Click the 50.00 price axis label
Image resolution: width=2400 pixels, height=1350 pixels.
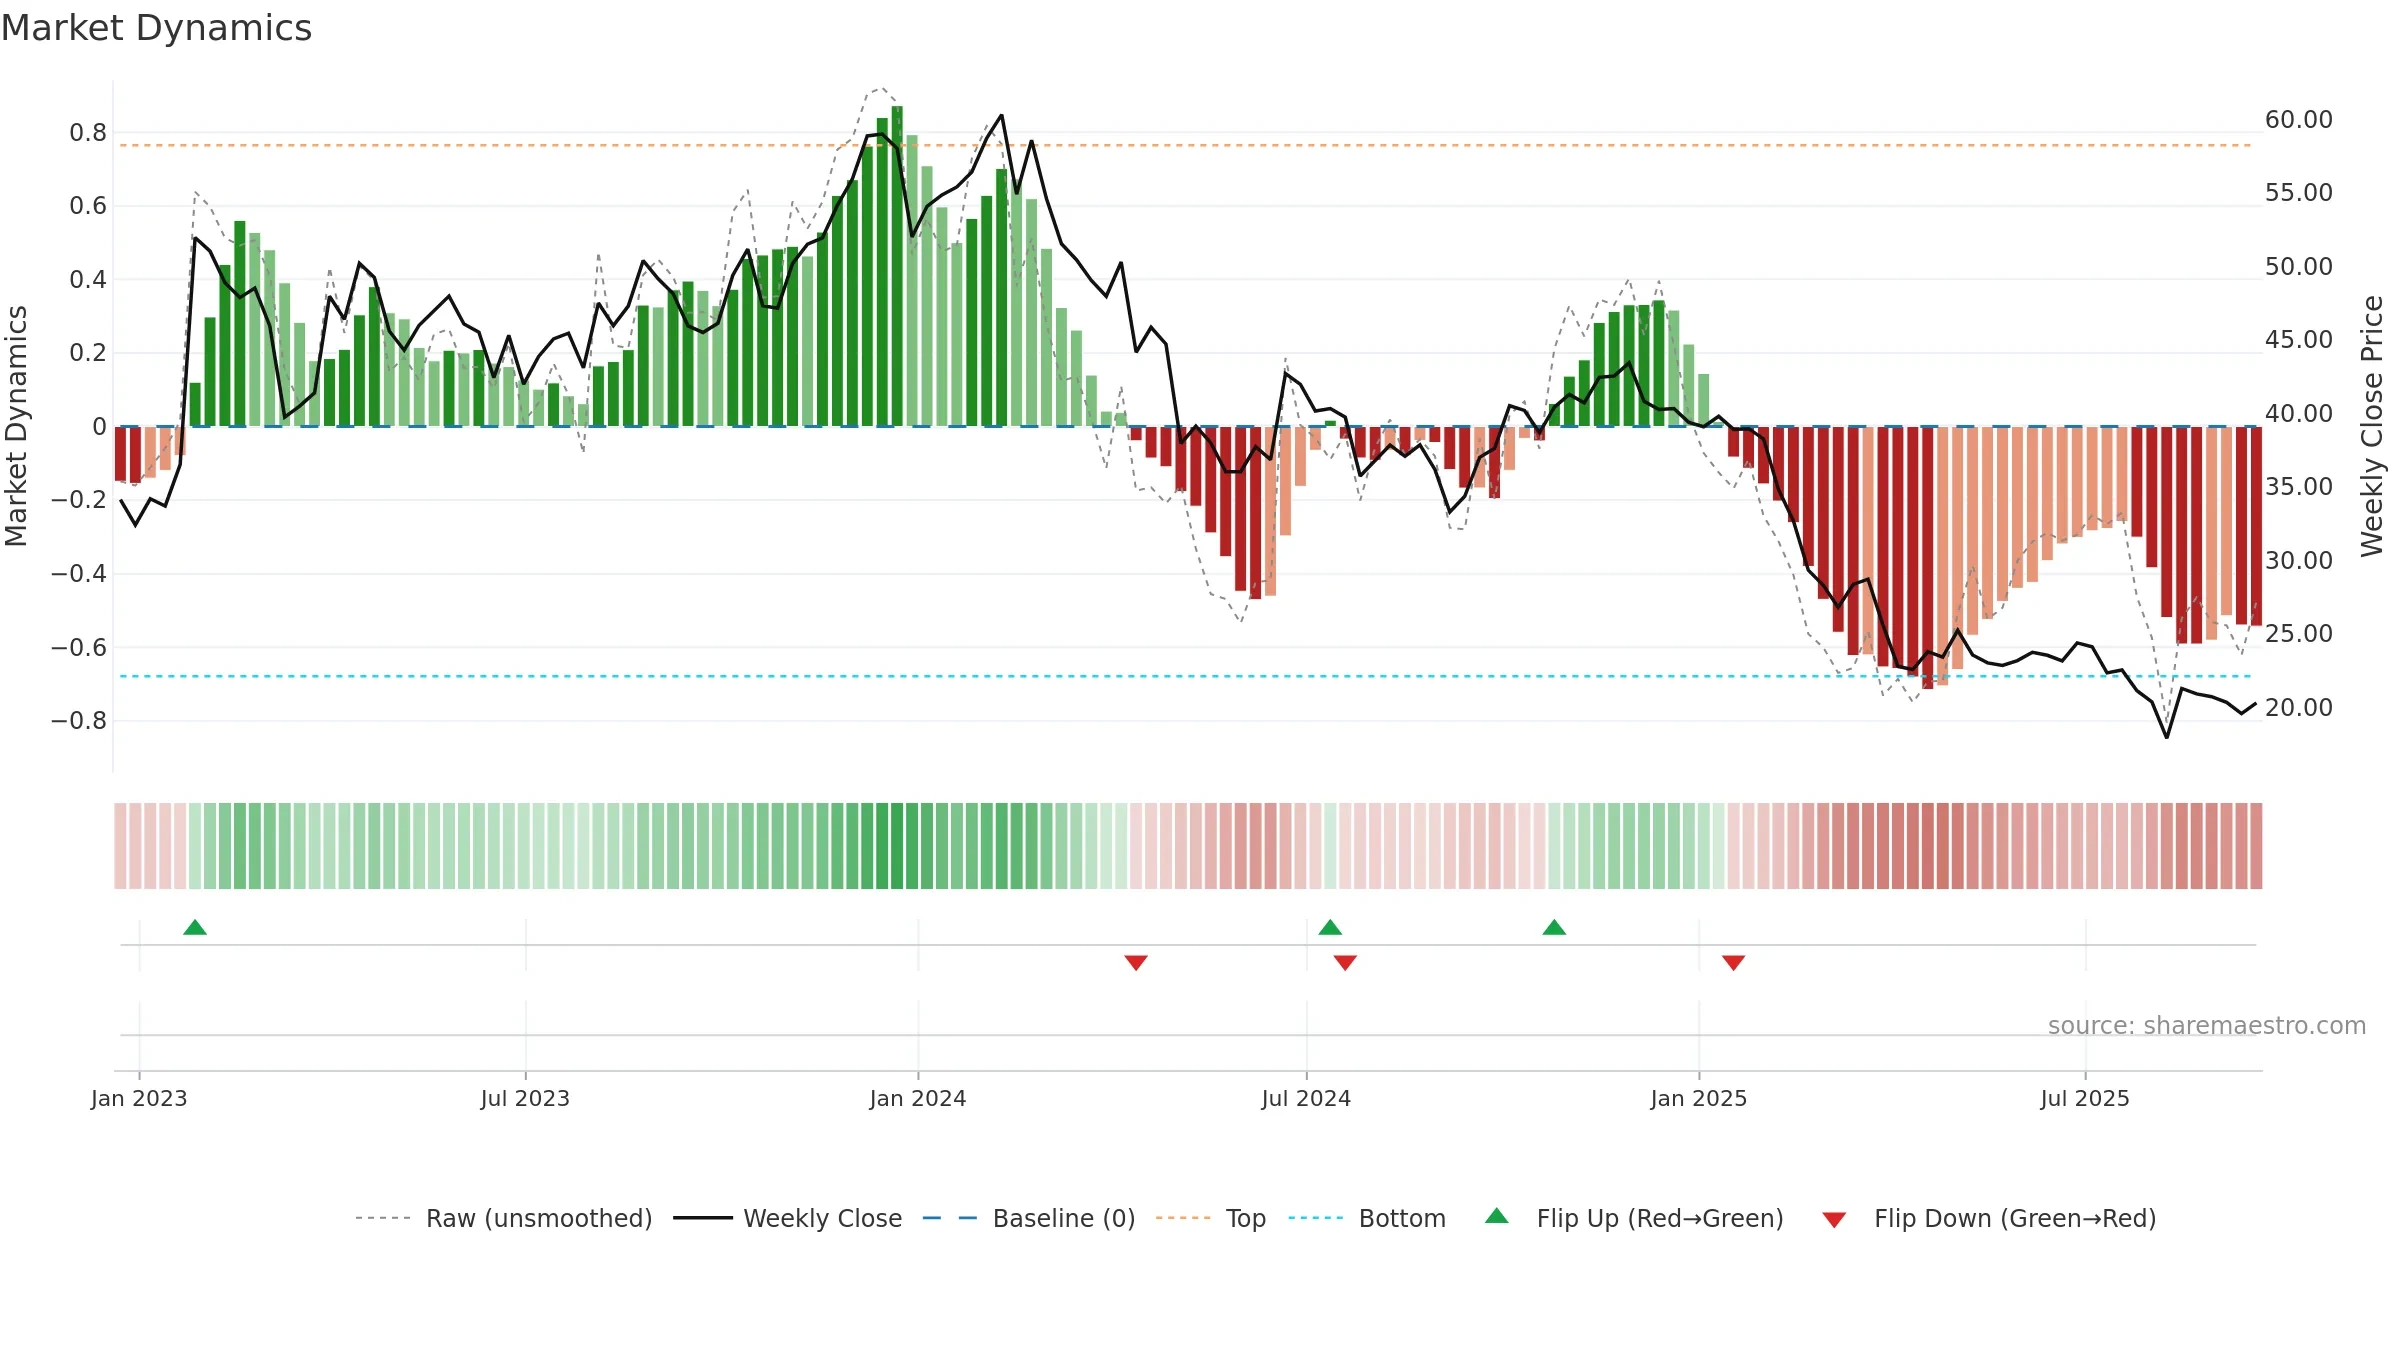pos(2299,266)
